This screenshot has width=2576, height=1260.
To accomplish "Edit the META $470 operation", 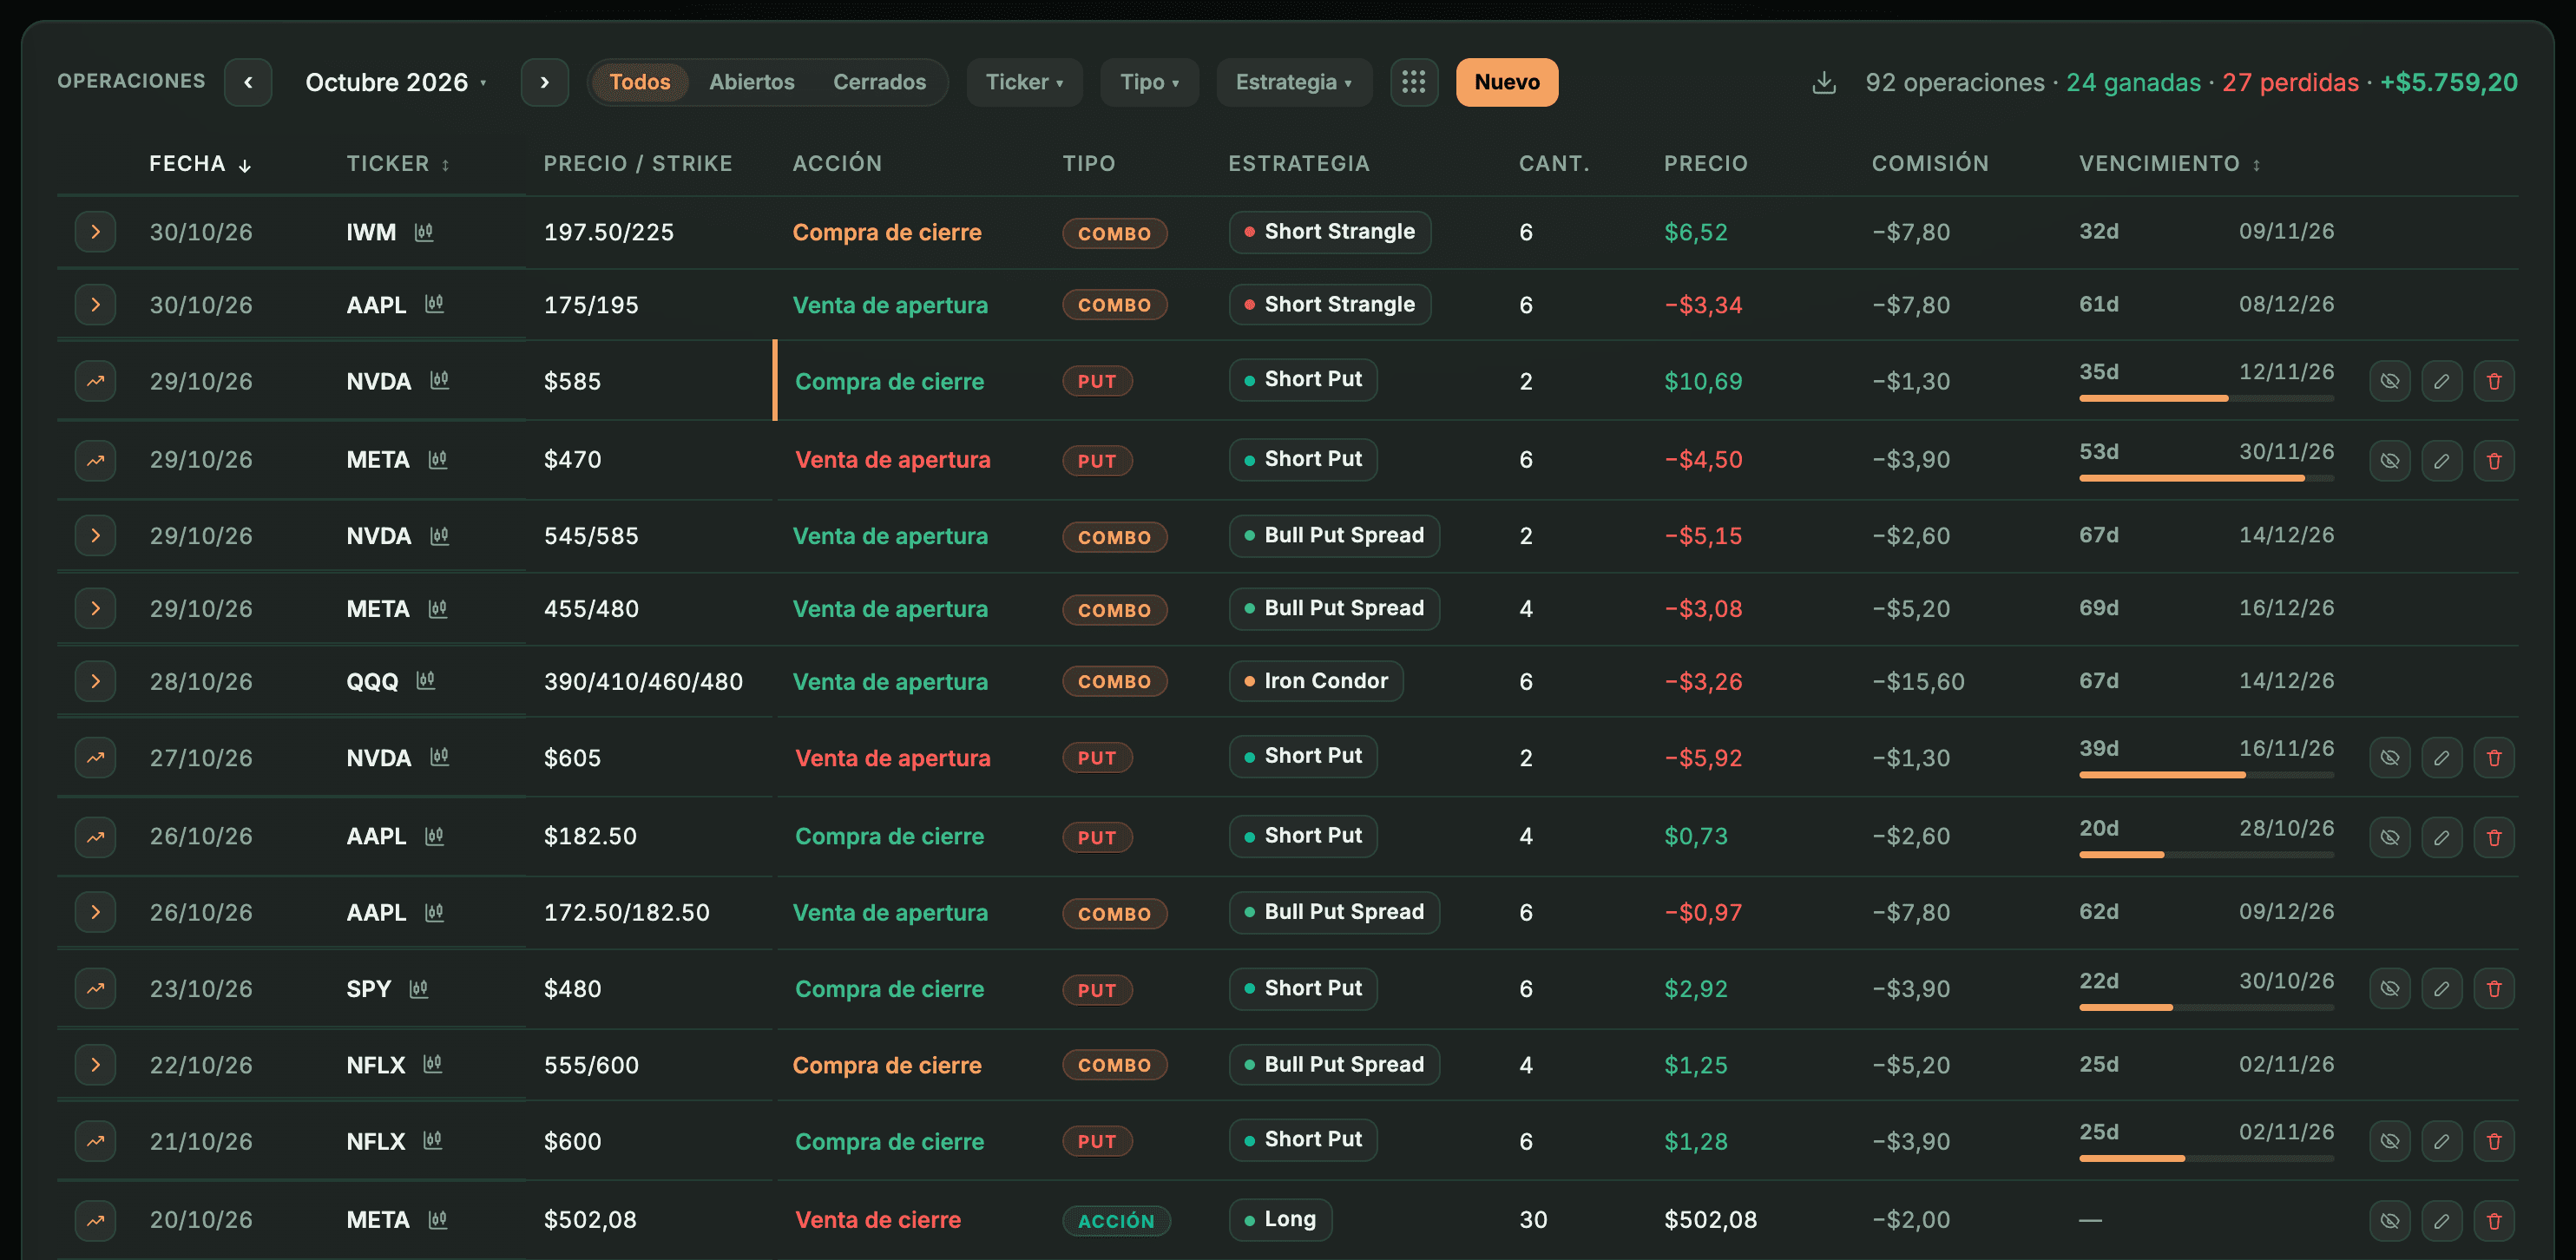I will click(2442, 461).
